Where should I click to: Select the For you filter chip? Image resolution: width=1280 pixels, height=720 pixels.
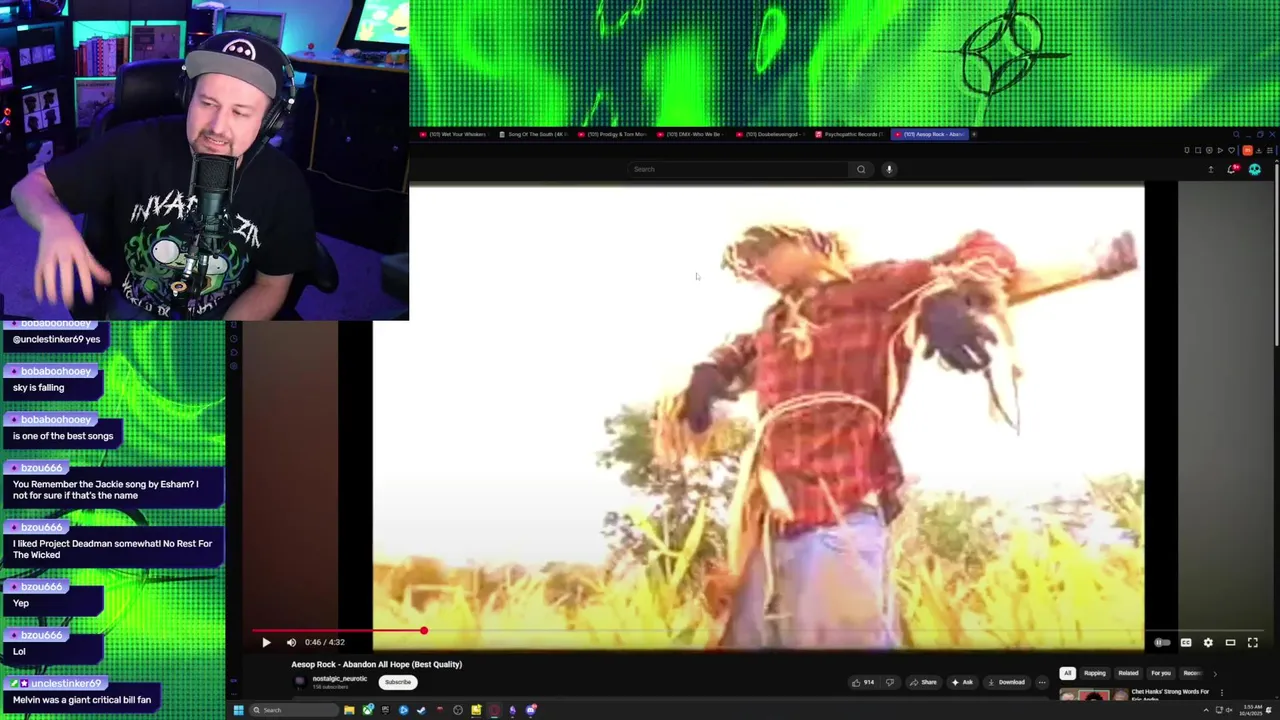(x=1160, y=673)
